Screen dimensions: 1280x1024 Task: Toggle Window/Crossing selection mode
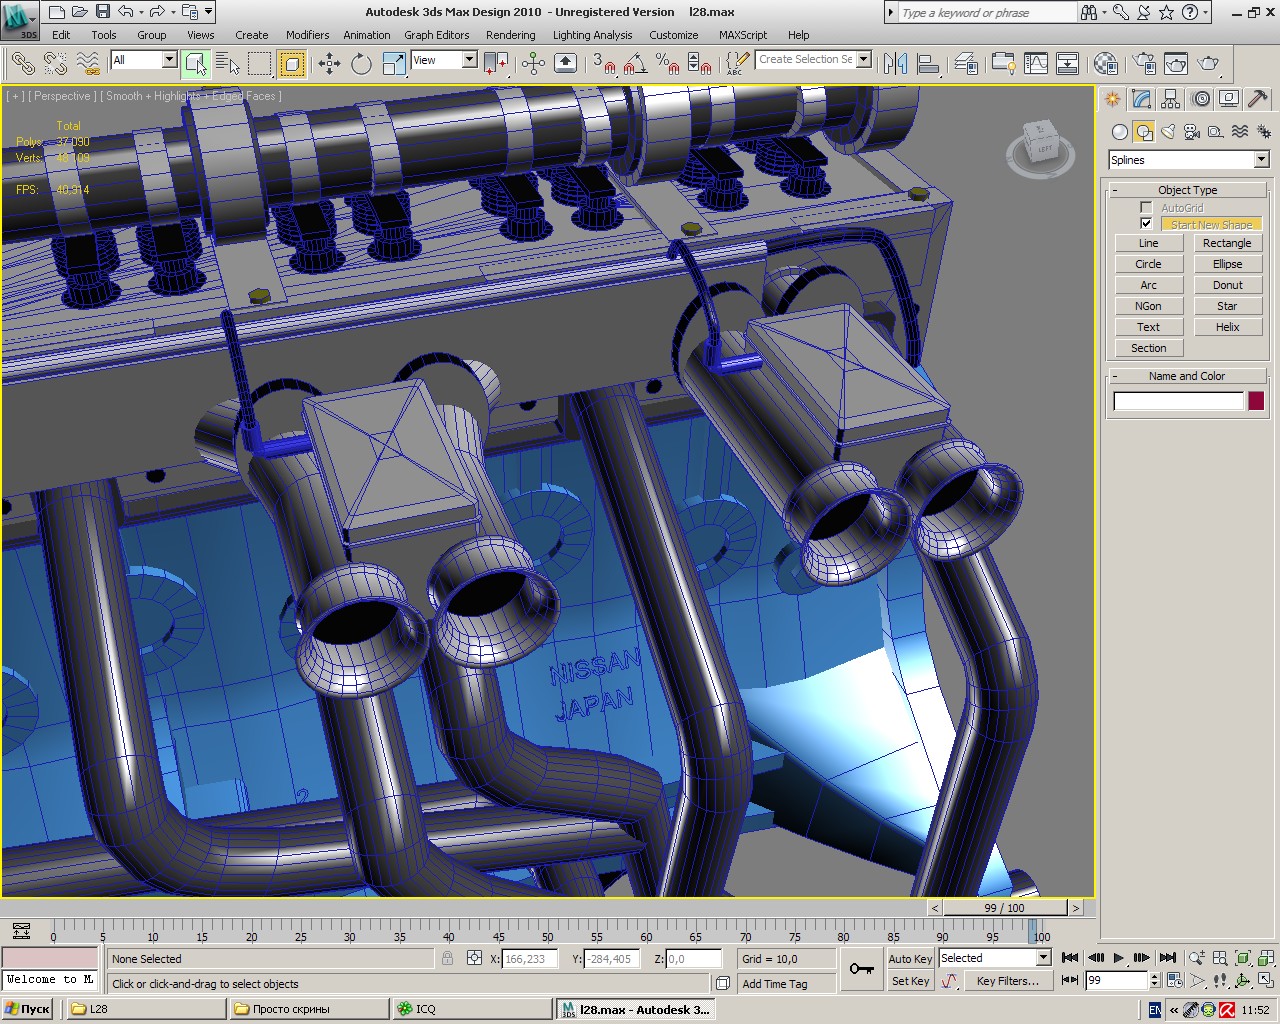(x=292, y=64)
